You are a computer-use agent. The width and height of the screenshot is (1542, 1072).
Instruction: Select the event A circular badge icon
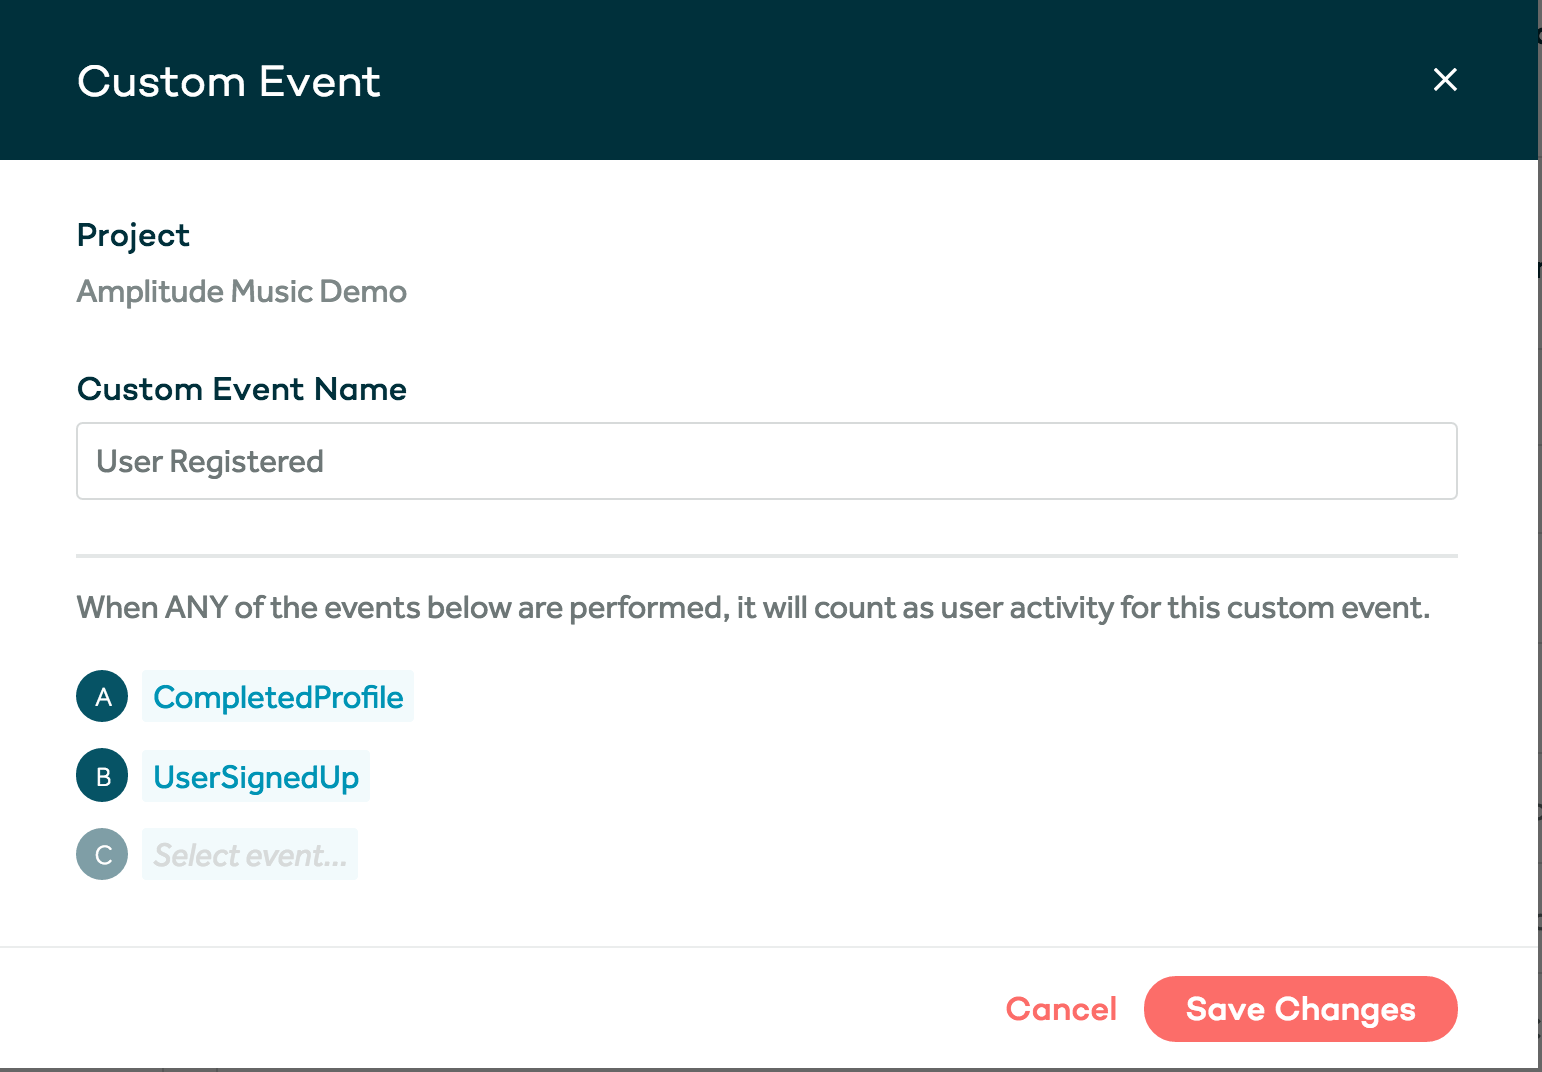pyautogui.click(x=102, y=696)
